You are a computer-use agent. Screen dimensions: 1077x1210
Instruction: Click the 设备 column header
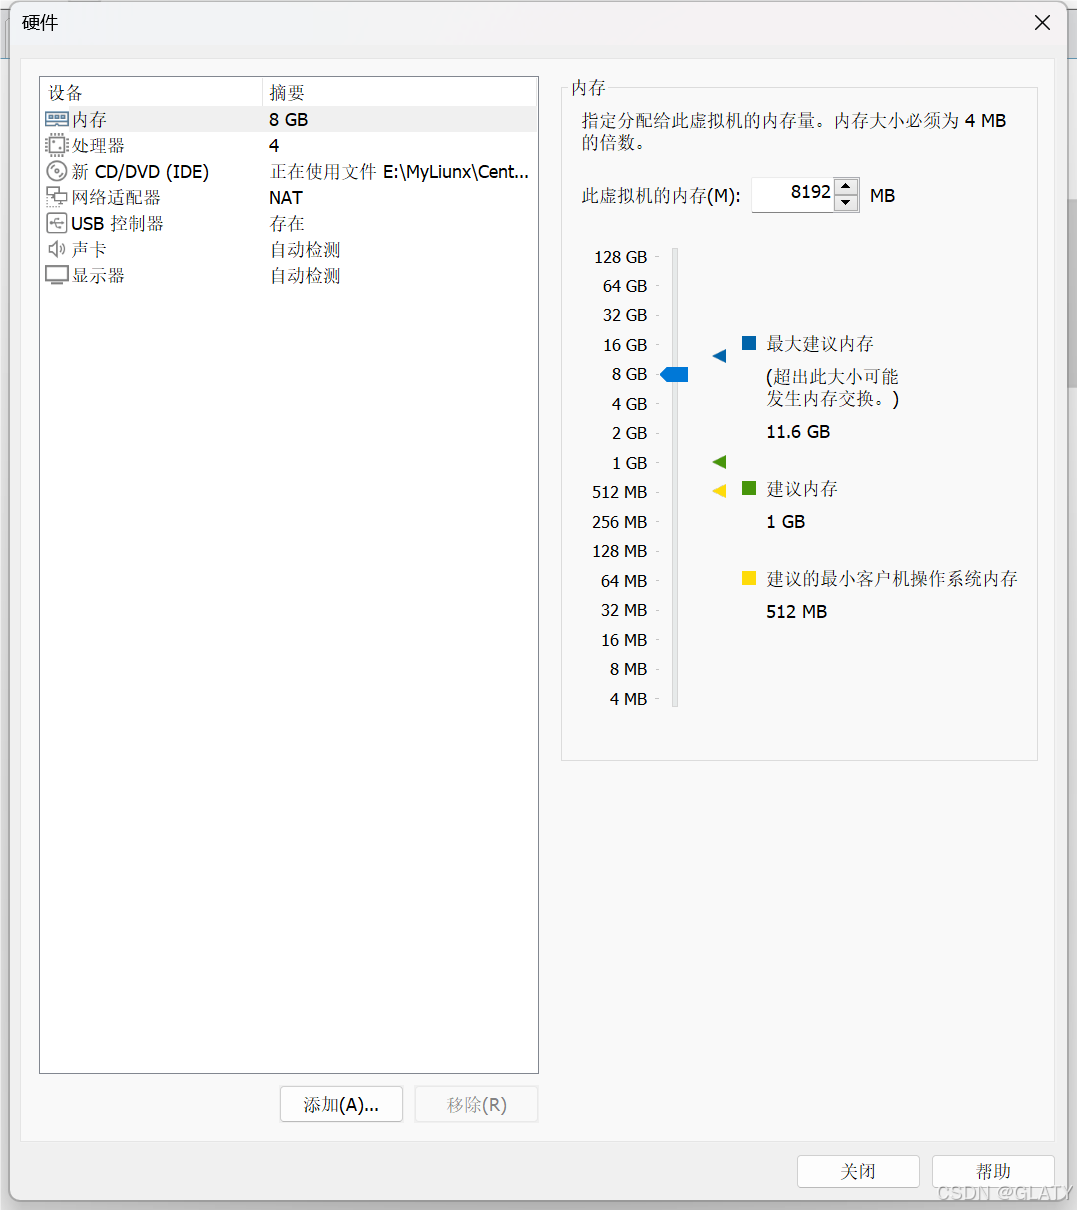[151, 93]
